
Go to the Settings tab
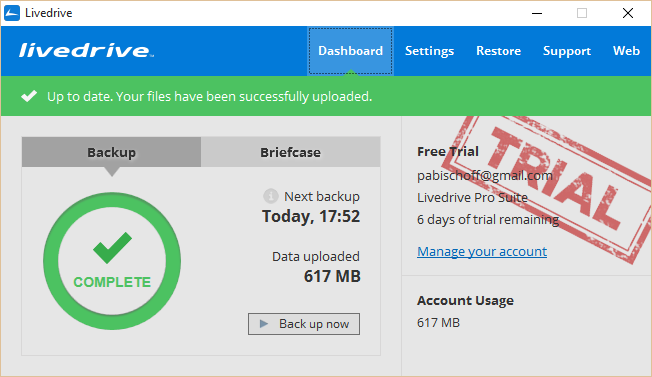pos(430,51)
